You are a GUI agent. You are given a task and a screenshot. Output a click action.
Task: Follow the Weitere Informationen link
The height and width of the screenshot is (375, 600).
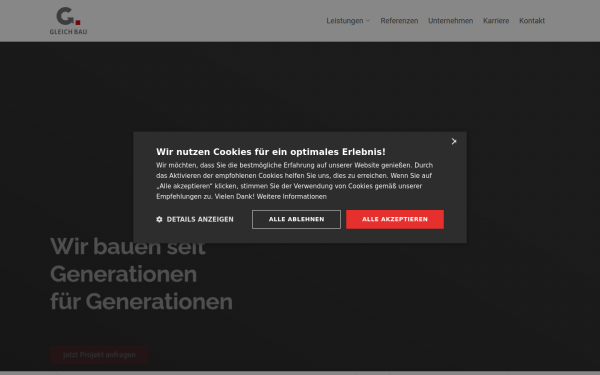292,197
